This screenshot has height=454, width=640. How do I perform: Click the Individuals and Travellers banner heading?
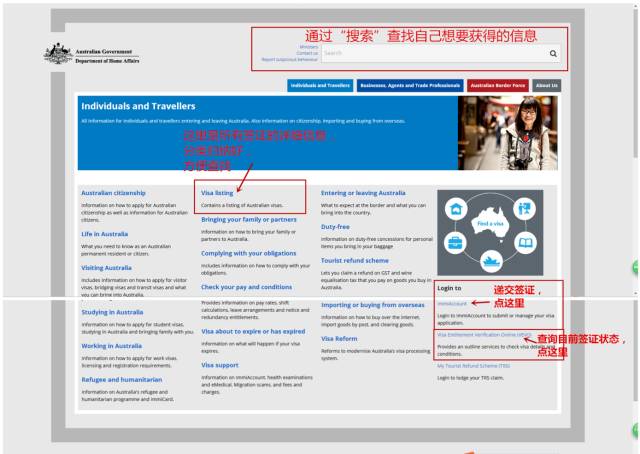coord(138,106)
